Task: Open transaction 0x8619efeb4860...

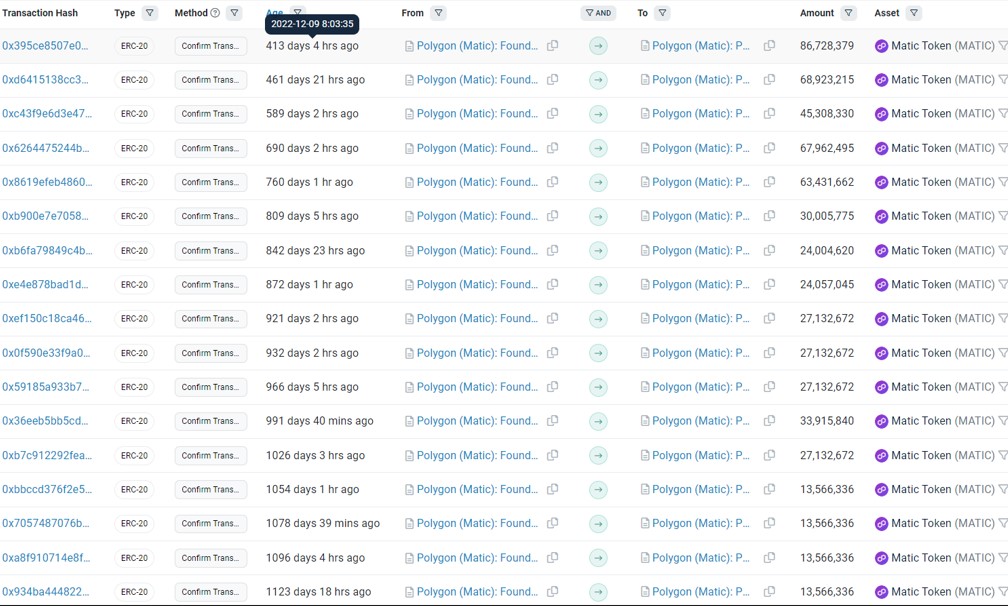Action: 47,182
